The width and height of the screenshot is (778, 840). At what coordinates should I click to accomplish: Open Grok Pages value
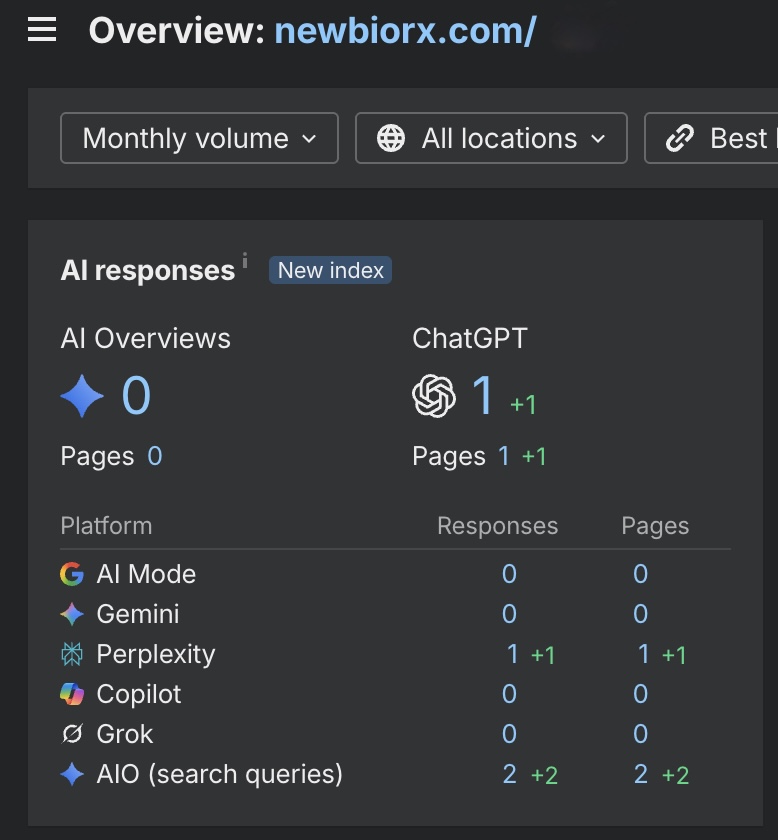(x=640, y=734)
